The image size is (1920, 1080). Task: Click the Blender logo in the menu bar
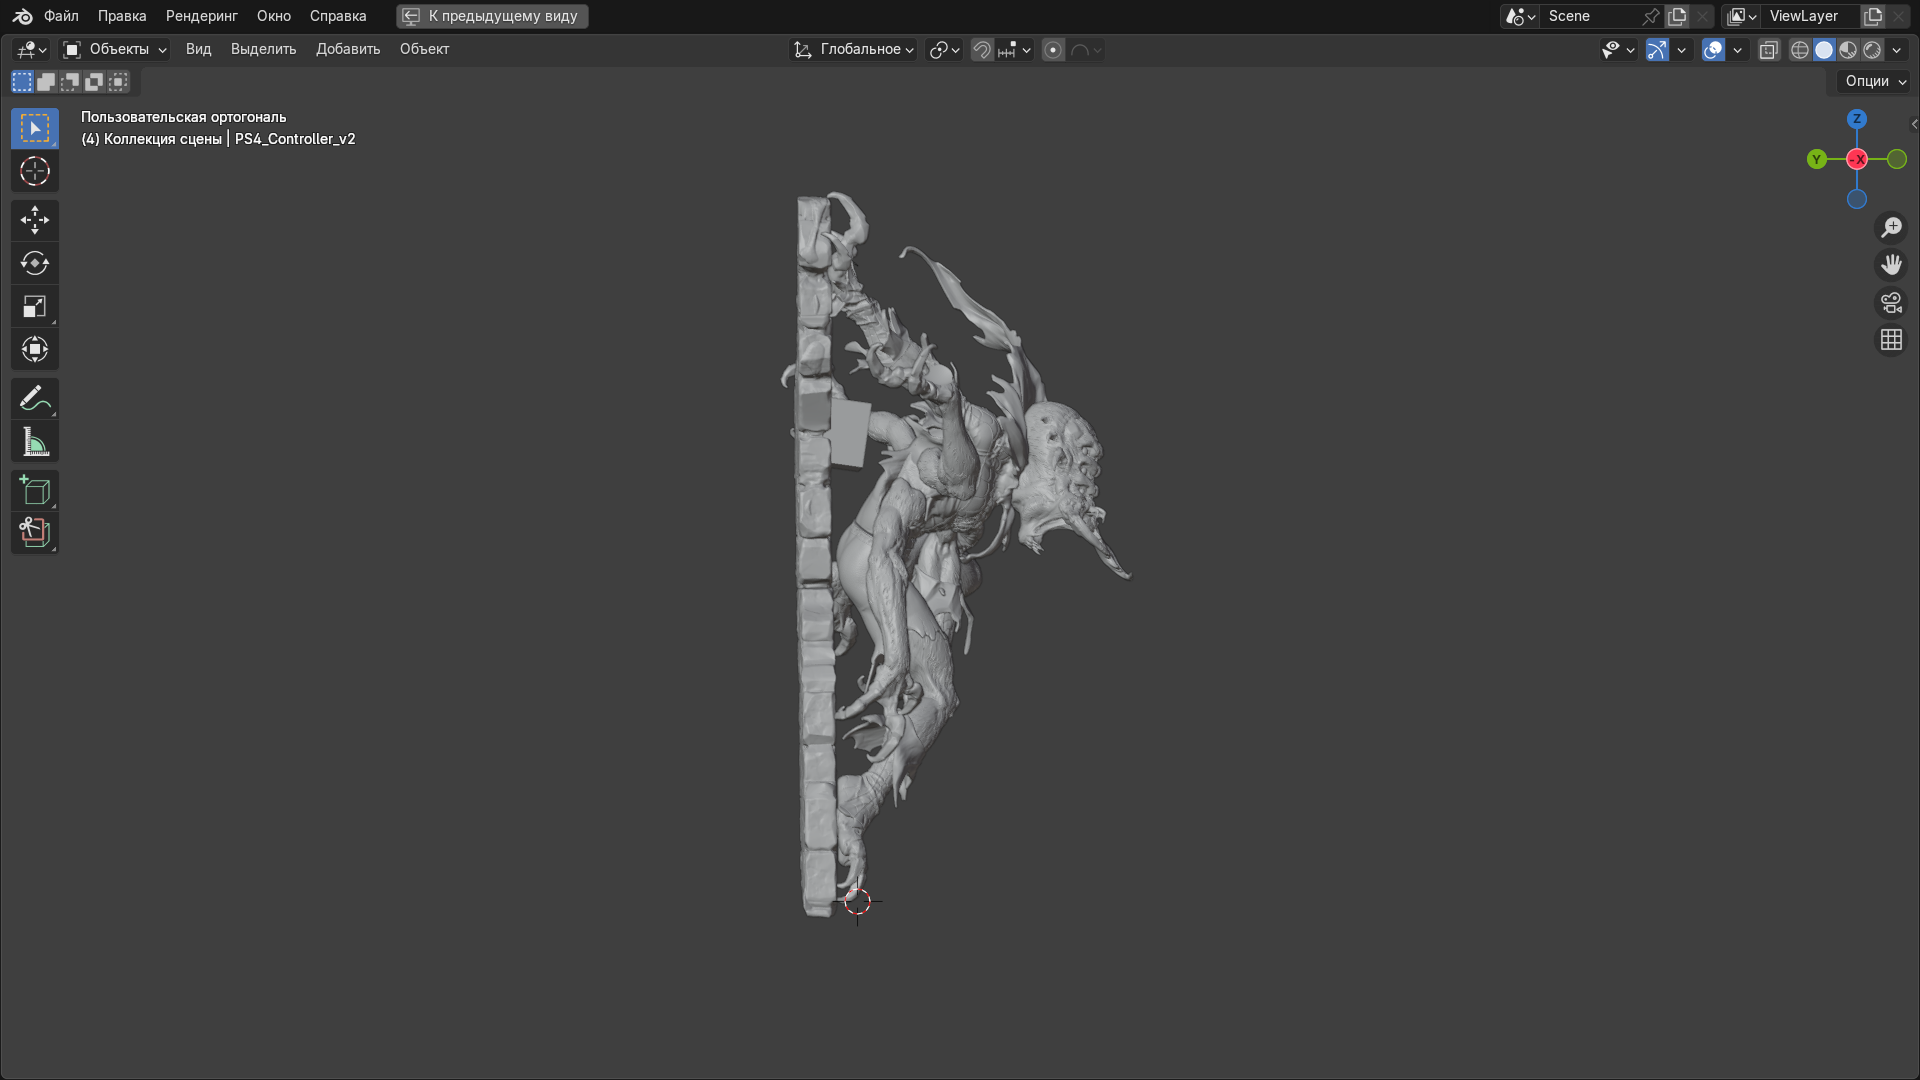22,16
